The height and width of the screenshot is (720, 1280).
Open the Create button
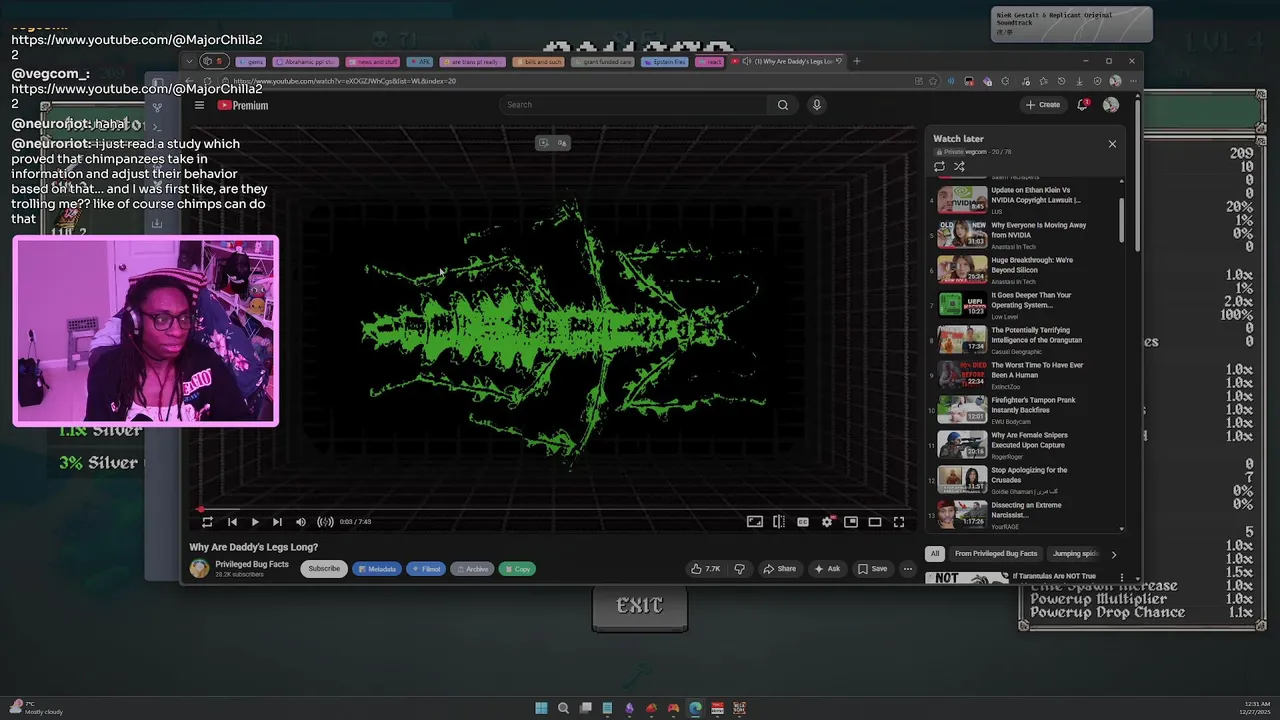point(1042,105)
